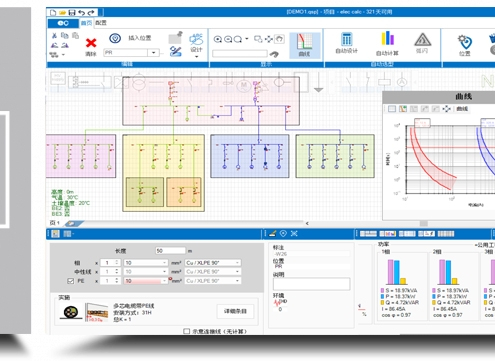
Task: Click the save icon in the quick access bar
Action: click(72, 12)
